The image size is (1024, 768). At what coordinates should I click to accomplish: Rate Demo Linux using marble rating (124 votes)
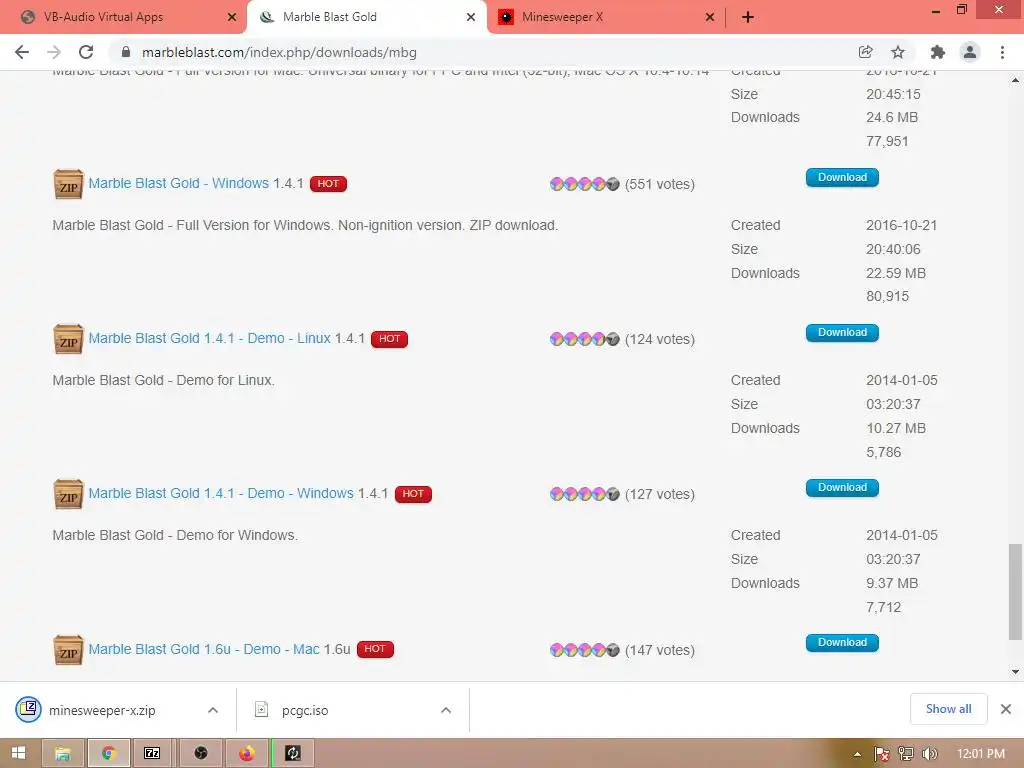point(584,339)
